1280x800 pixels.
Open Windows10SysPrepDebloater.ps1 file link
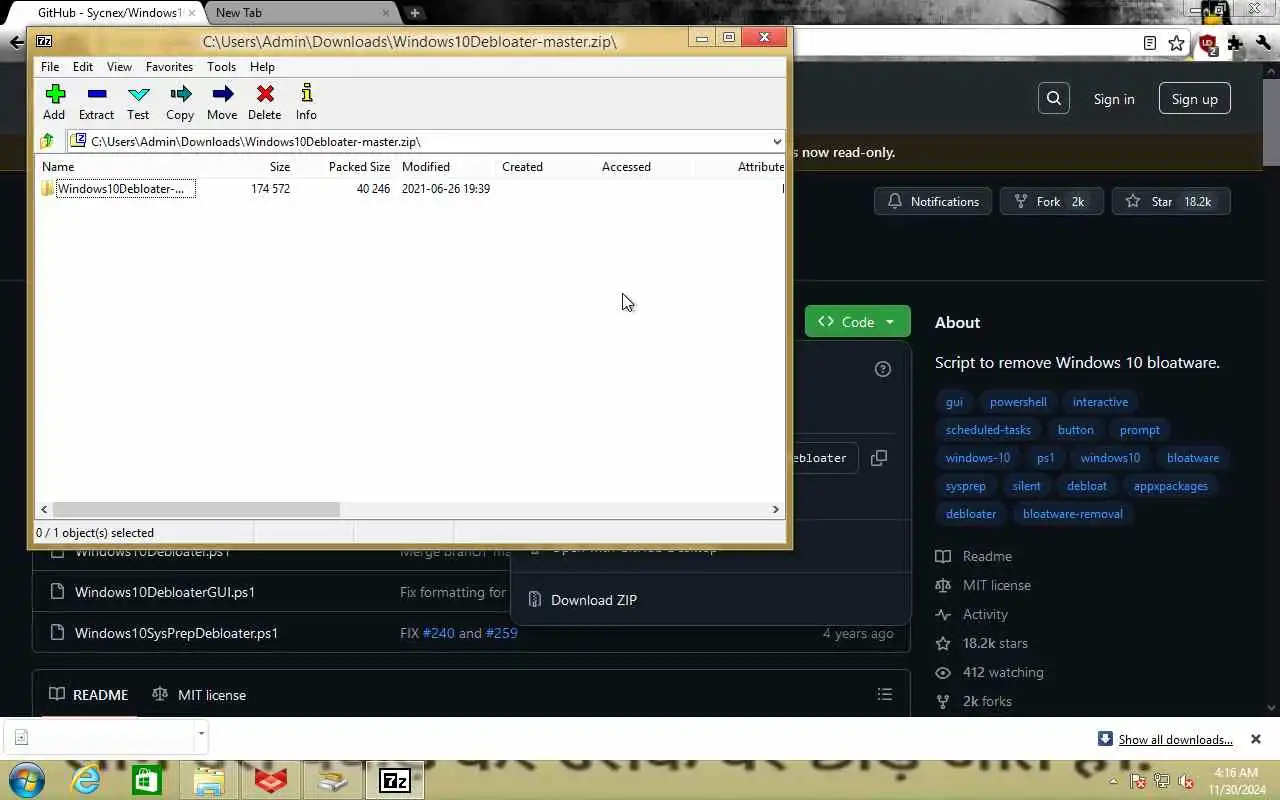[x=176, y=633]
